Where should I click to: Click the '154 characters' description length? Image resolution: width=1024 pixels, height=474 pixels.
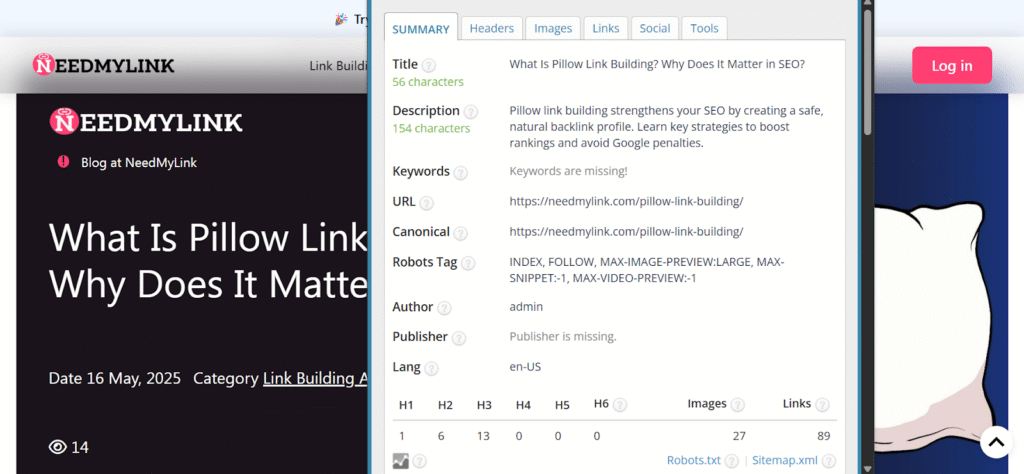point(431,128)
